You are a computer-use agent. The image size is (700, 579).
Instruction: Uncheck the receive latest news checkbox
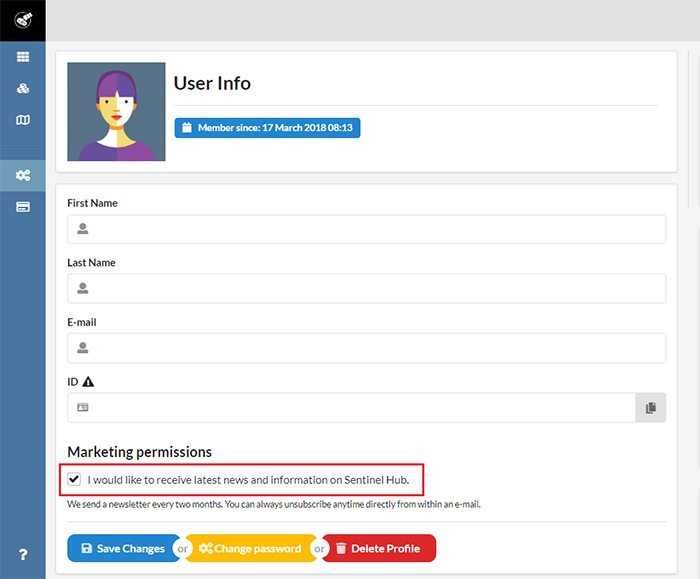tap(74, 479)
